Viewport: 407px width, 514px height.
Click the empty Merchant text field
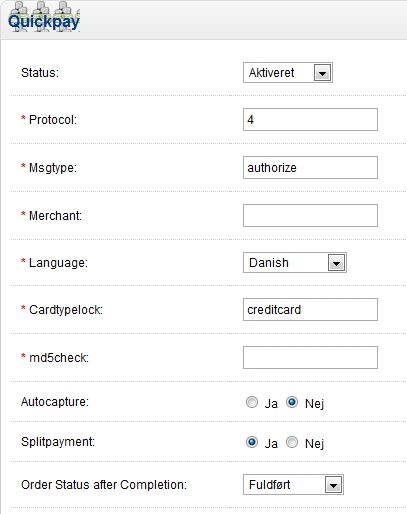[x=310, y=215]
